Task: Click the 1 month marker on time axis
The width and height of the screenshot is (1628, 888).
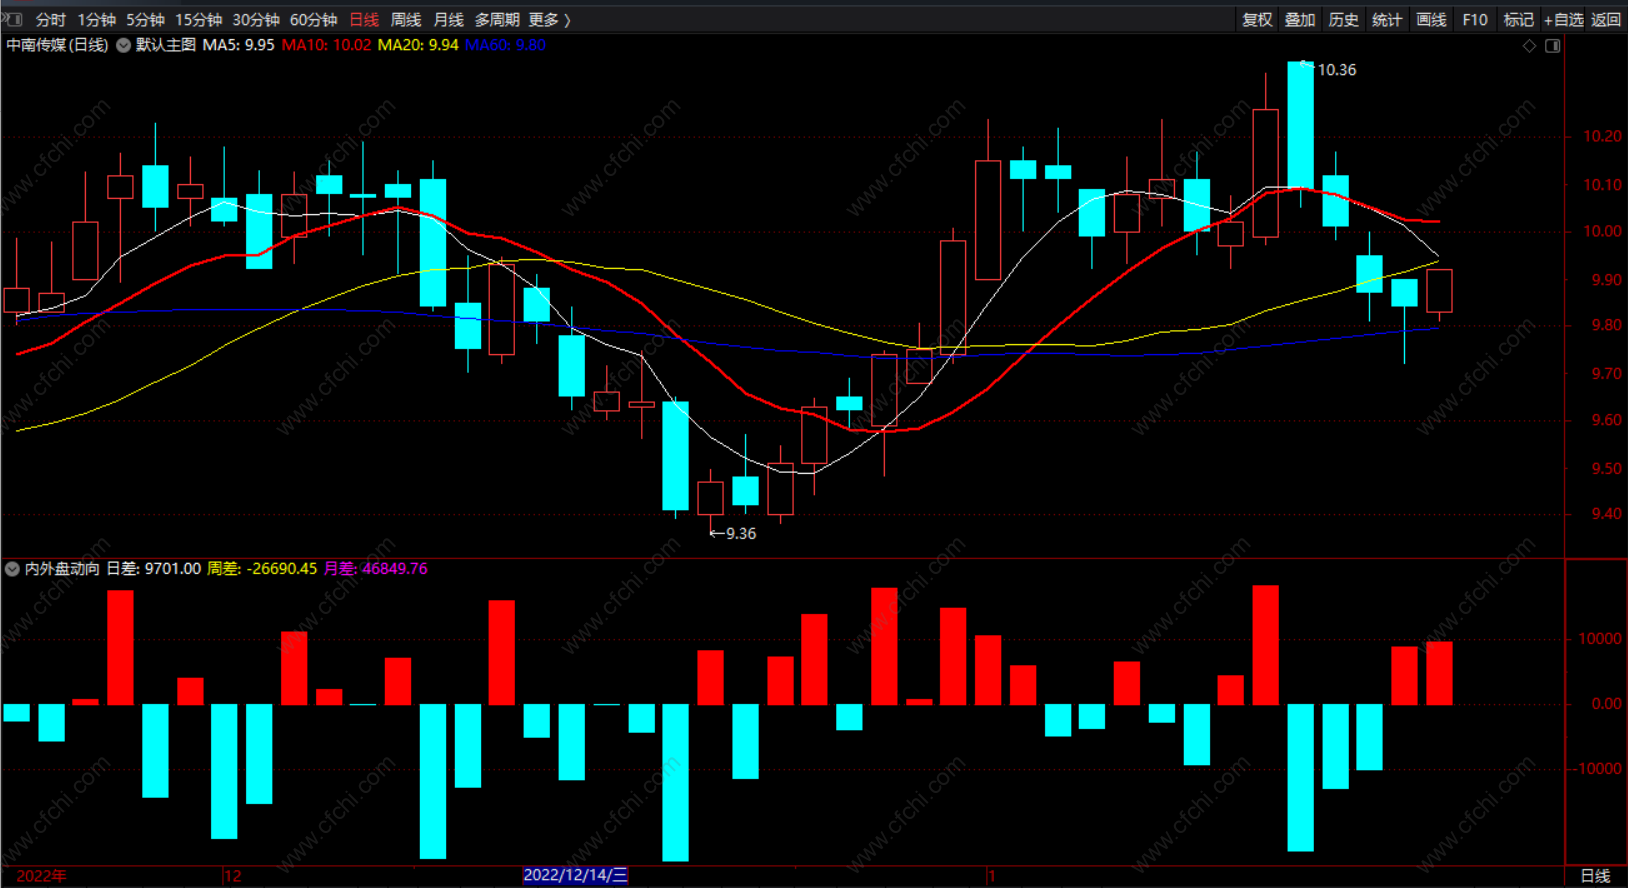Action: tap(992, 876)
